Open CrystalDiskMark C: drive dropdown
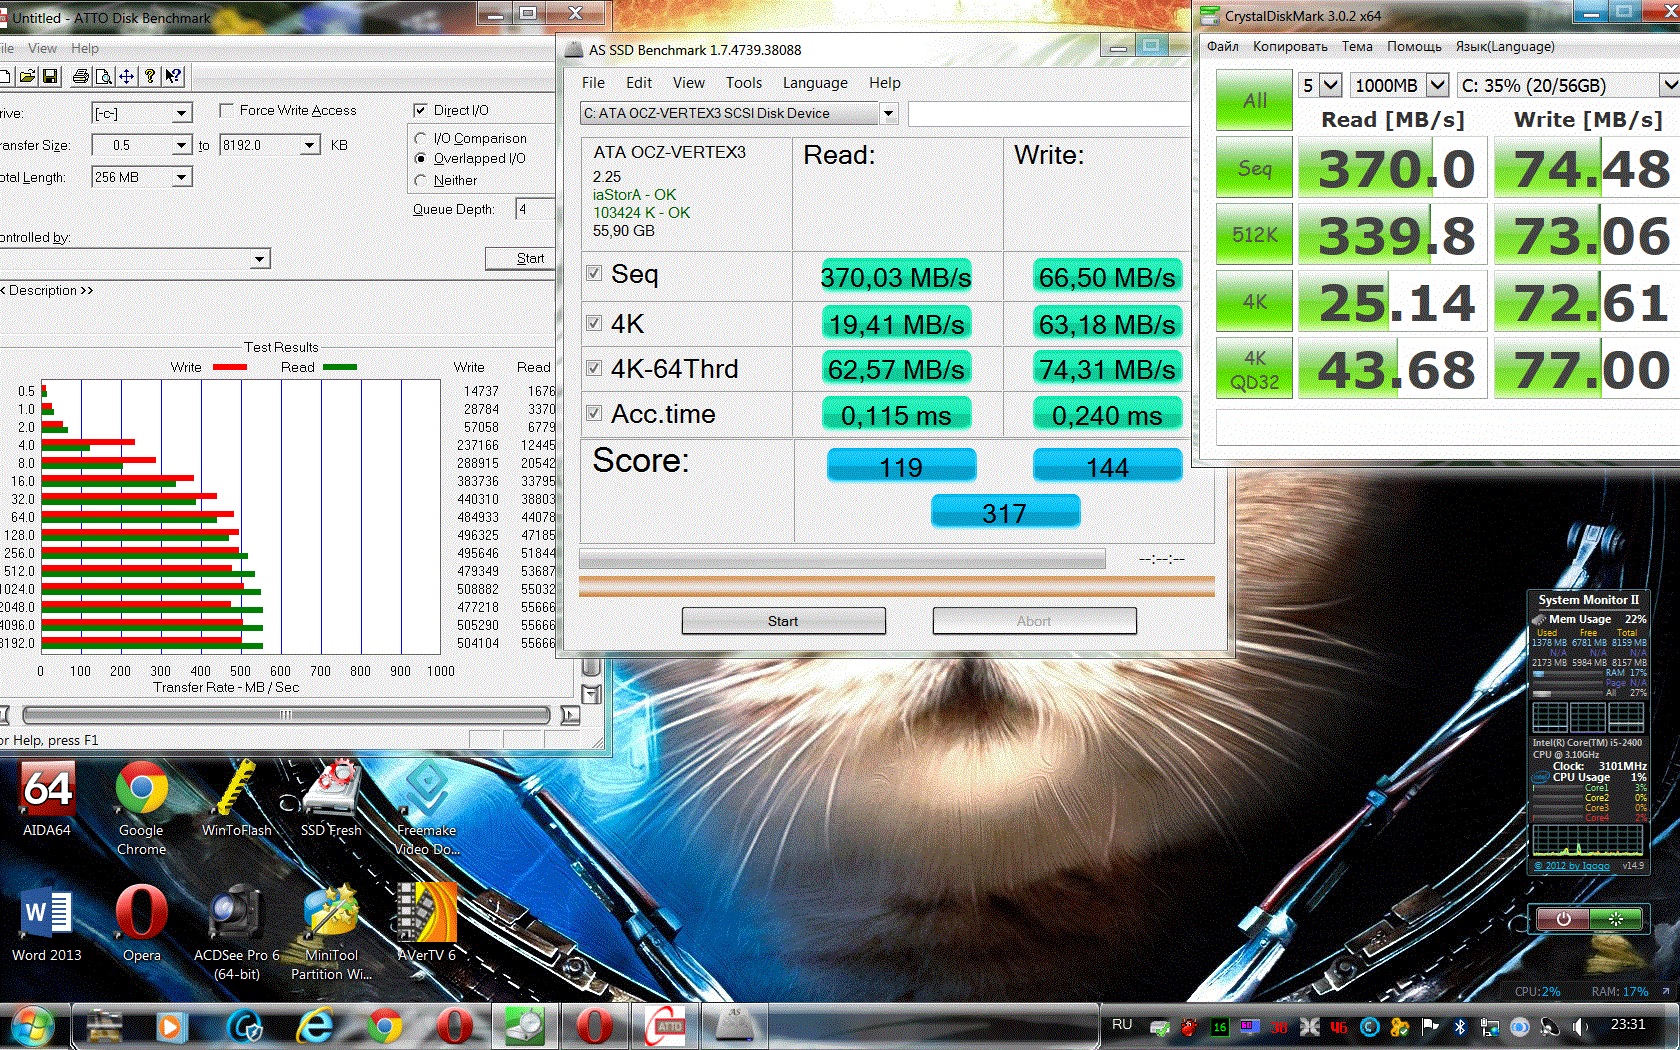Viewport: 1680px width, 1050px height. [1568, 86]
